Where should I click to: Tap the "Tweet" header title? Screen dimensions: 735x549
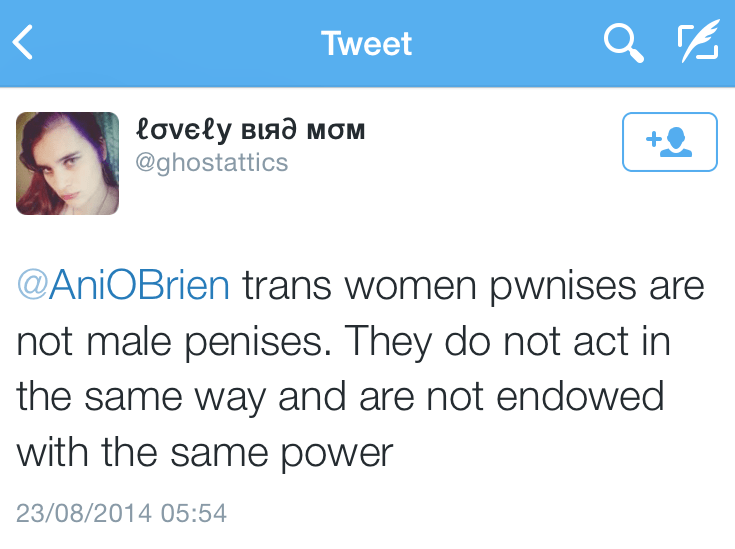(367, 43)
